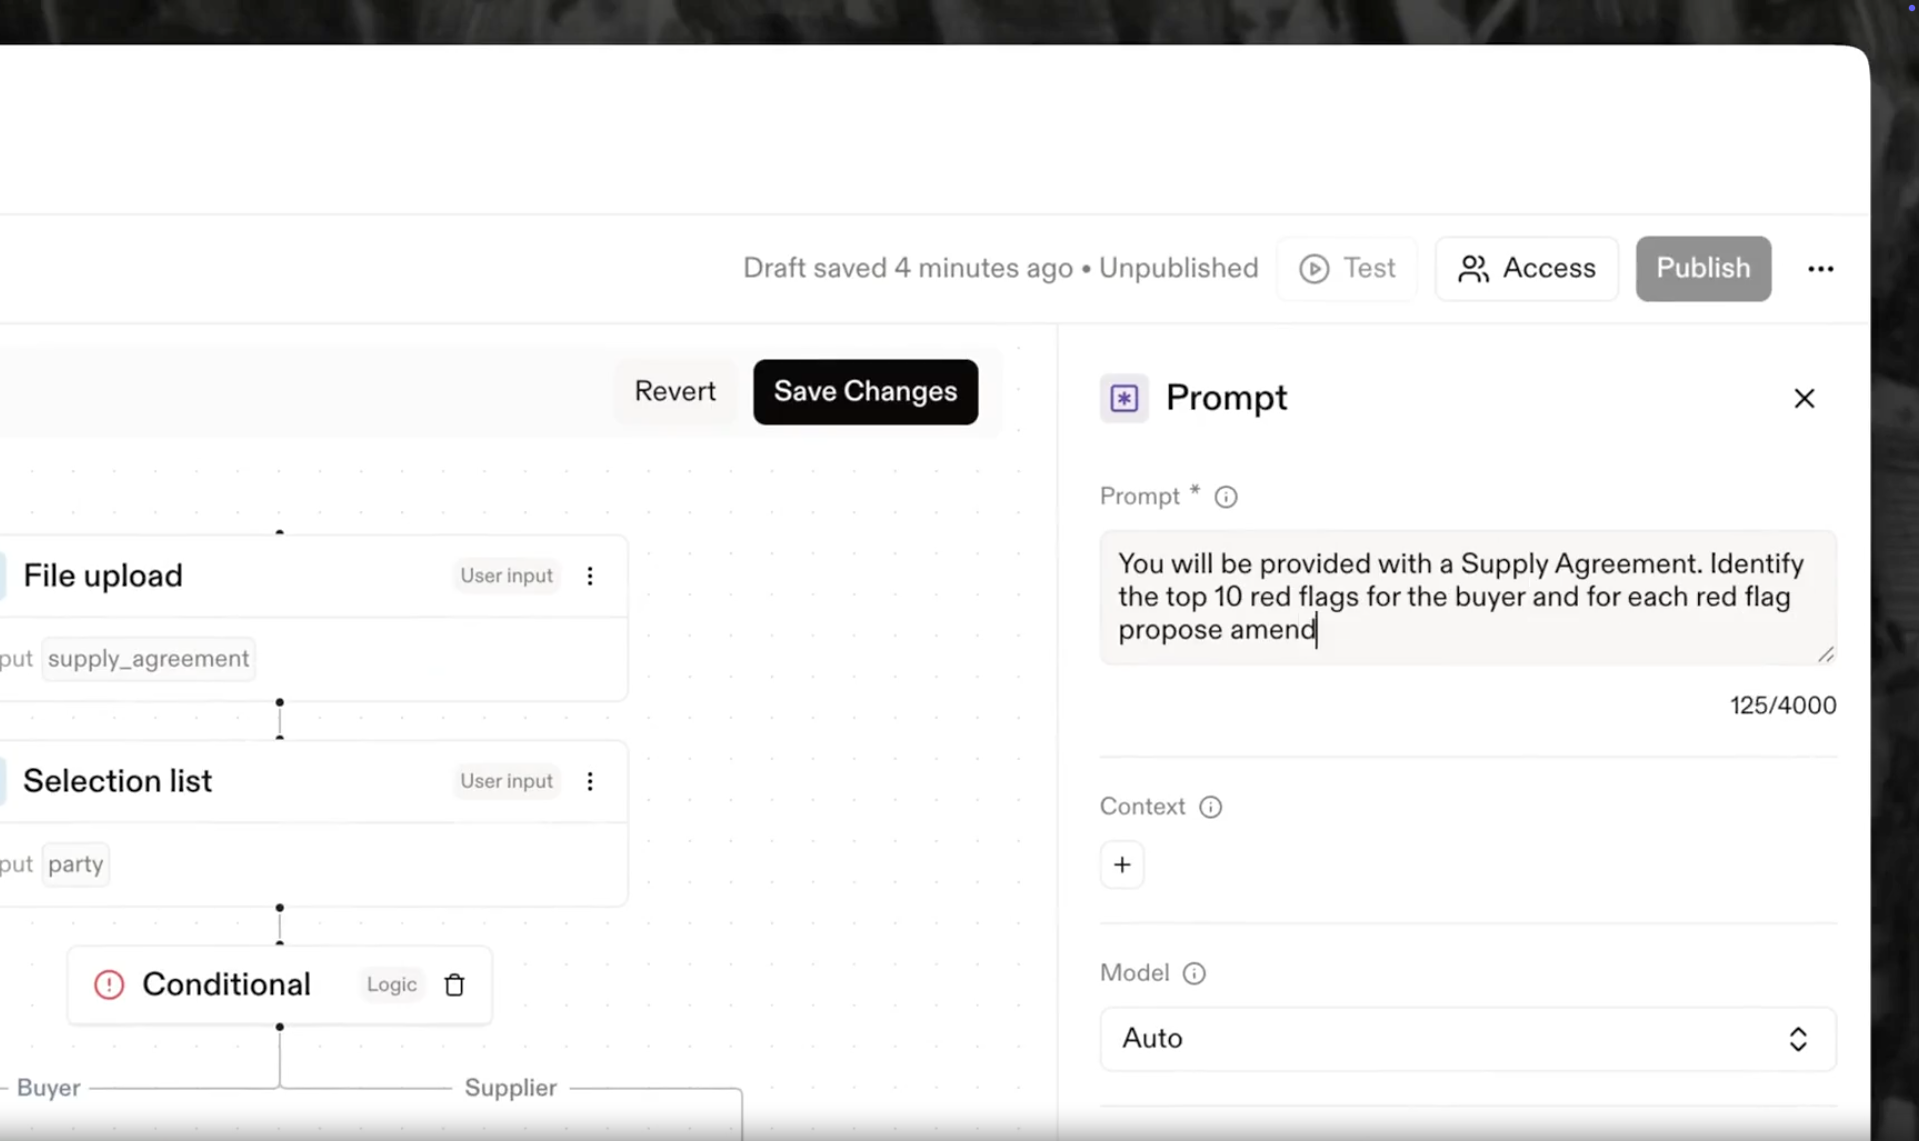Open the more options ellipsis beside Publish
The width and height of the screenshot is (1919, 1141).
coord(1820,269)
